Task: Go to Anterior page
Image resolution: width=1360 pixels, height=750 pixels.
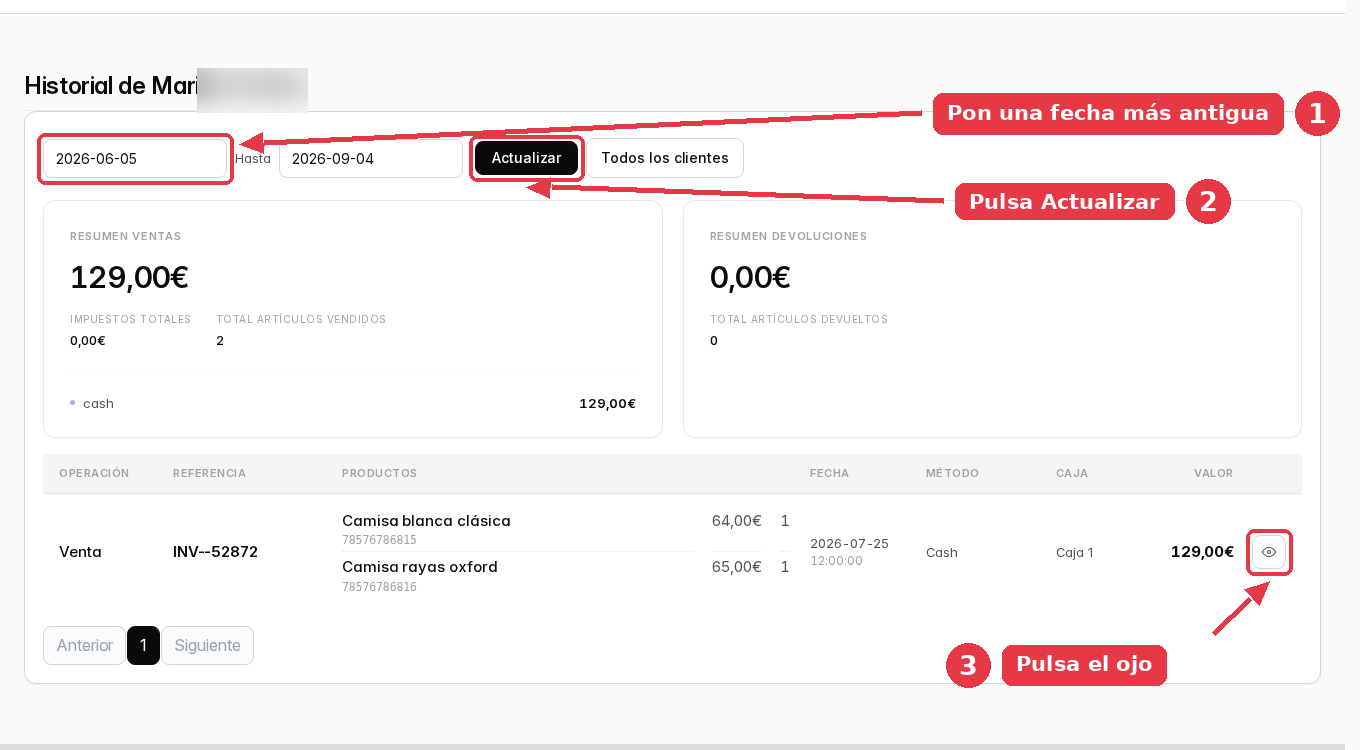Action: 85,645
